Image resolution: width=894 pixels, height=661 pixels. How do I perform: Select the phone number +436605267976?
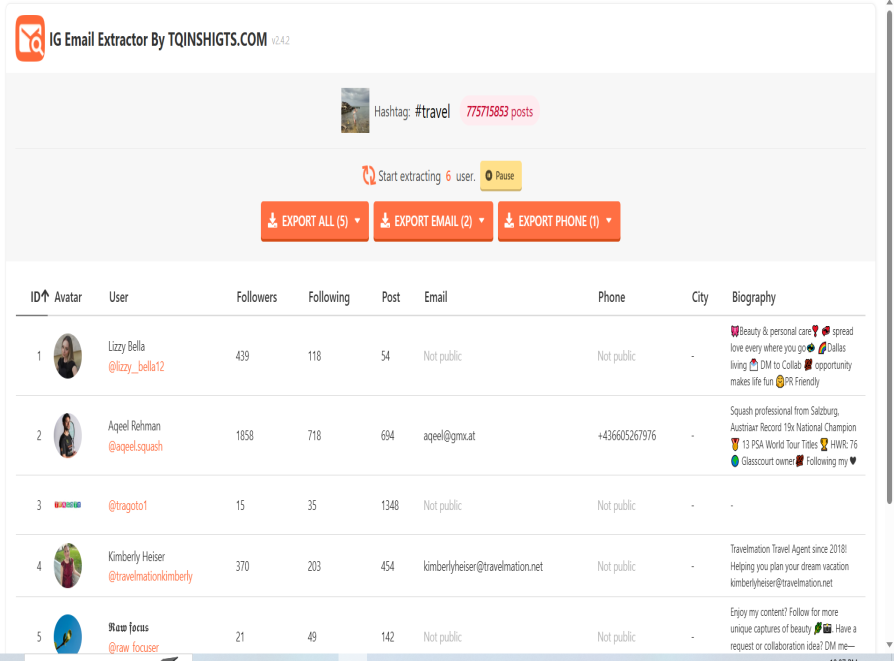tap(627, 436)
